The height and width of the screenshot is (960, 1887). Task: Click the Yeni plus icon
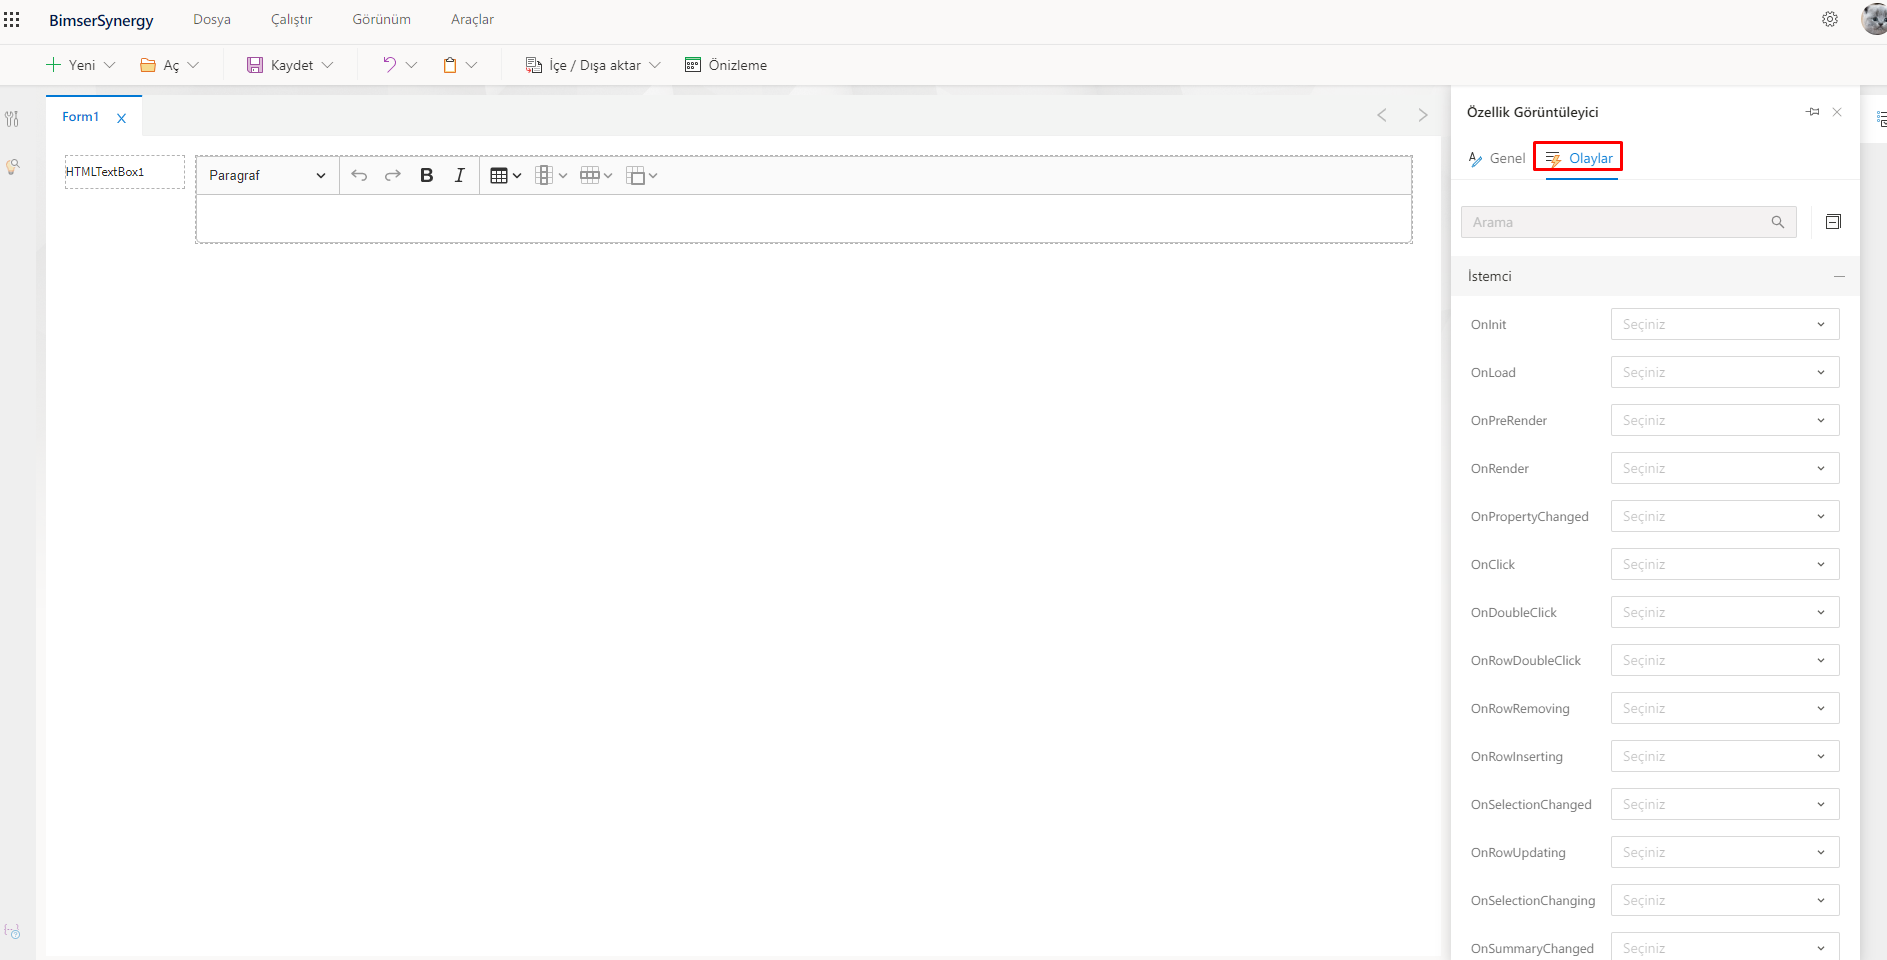pos(54,65)
